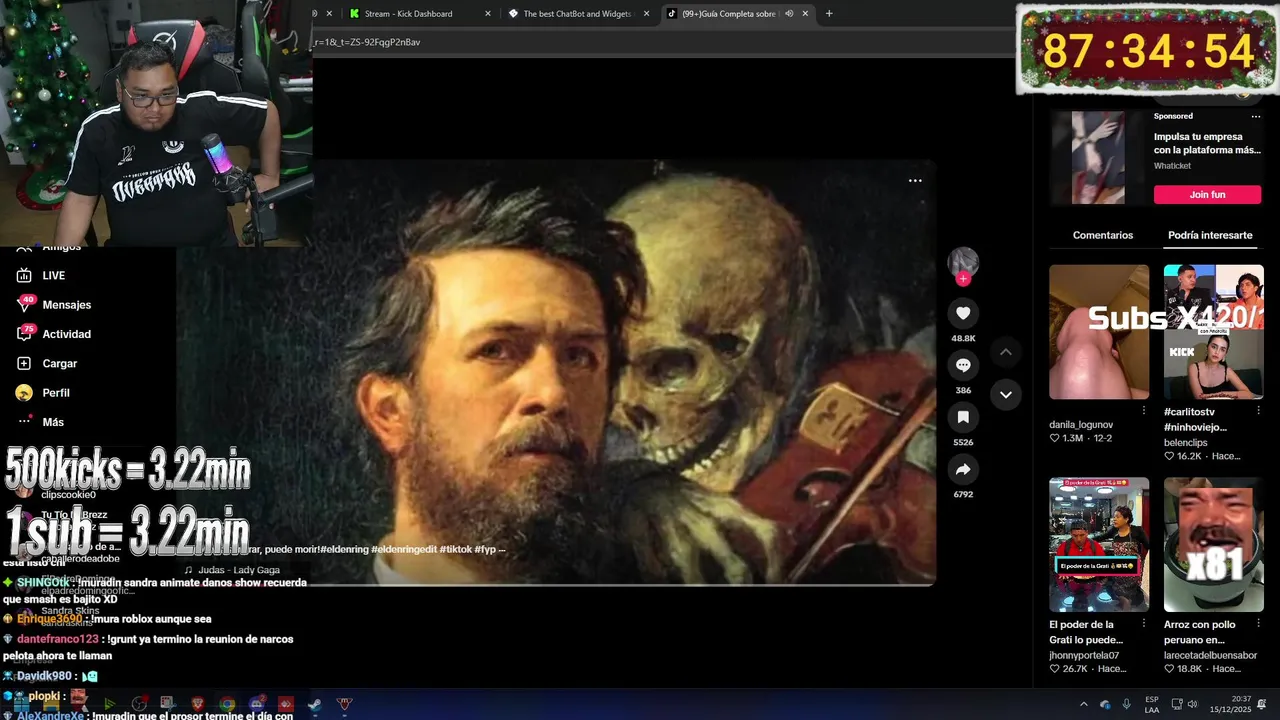1280x720 pixels.
Task: Open options for El poder de la Grati
Action: pos(1144,623)
